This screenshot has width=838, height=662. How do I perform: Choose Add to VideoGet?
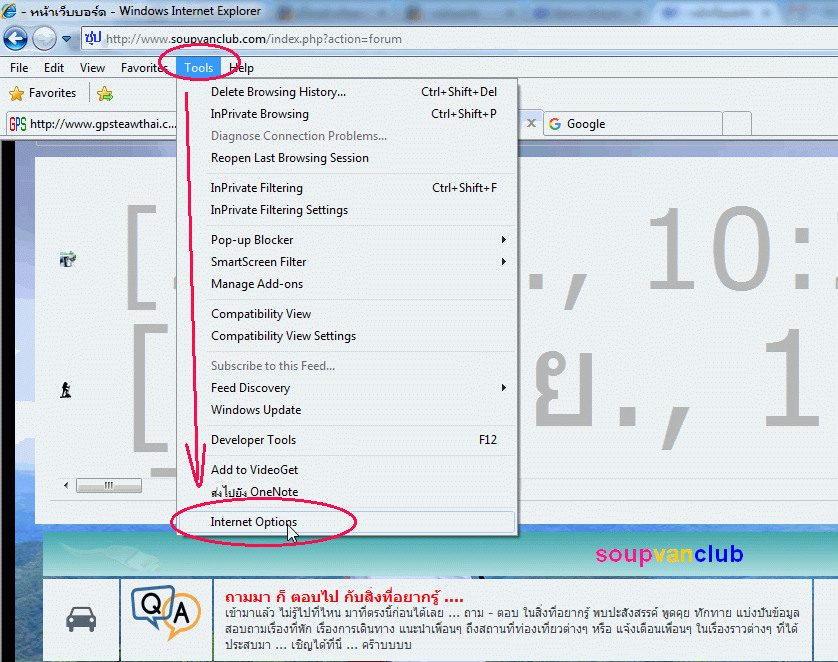(347, 470)
